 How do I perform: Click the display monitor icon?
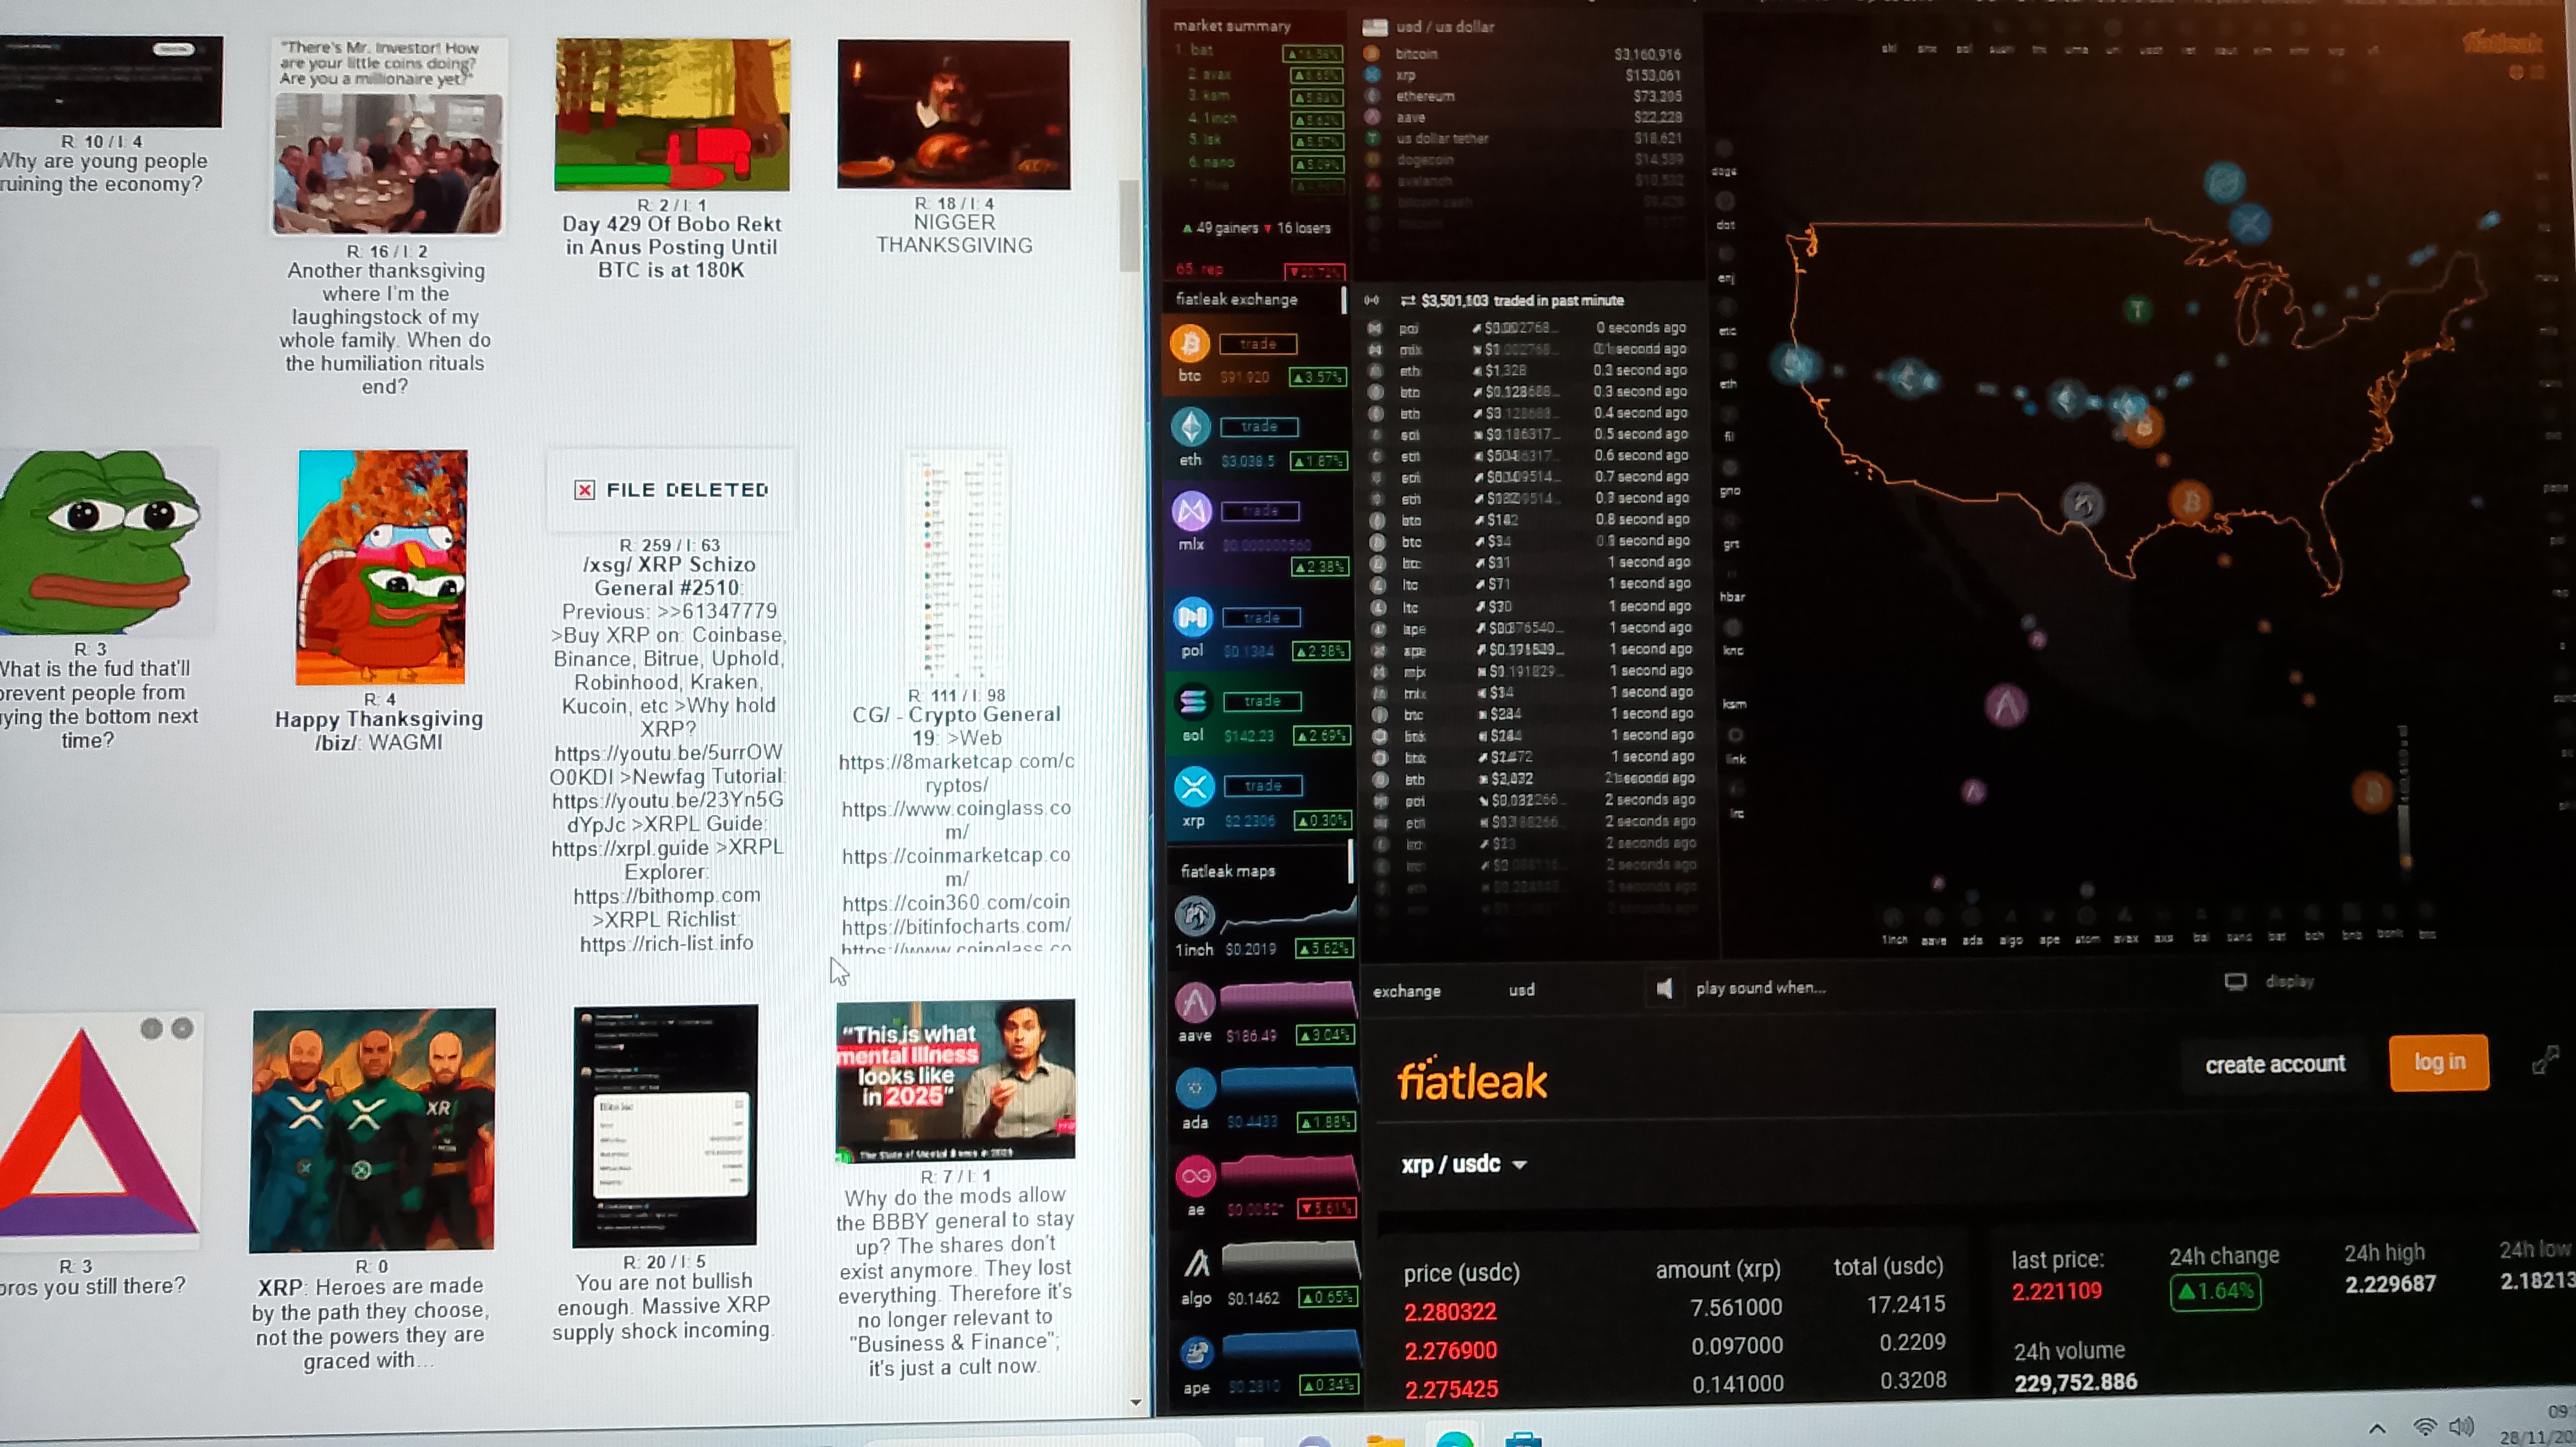click(x=2235, y=981)
